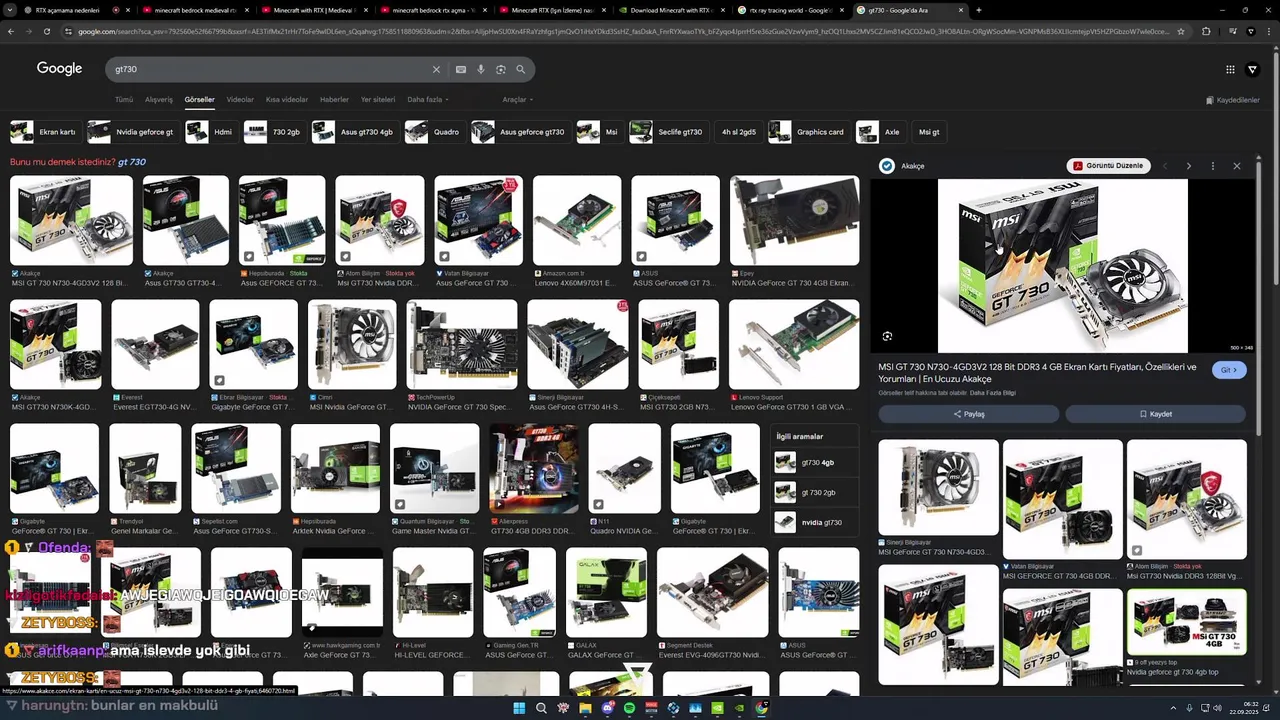Select the Asus gt730 4gb chip
The width and height of the screenshot is (1280, 720).
click(x=354, y=132)
